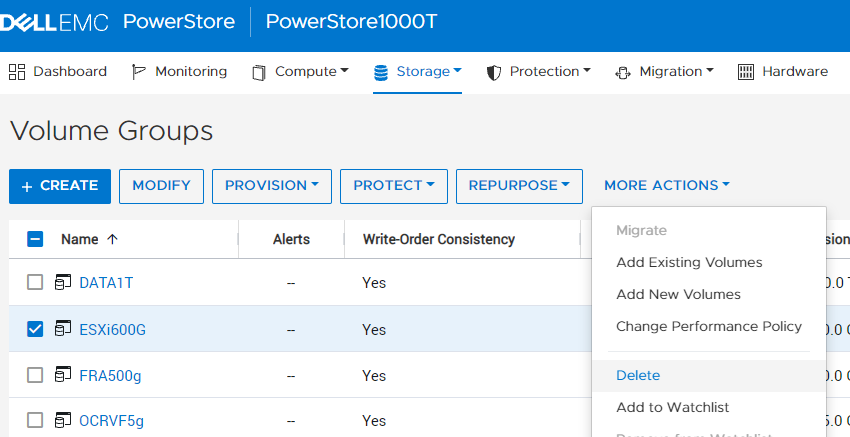This screenshot has height=437, width=850.
Task: Tick the OCRVF5g row checkbox
Action: [x=35, y=421]
